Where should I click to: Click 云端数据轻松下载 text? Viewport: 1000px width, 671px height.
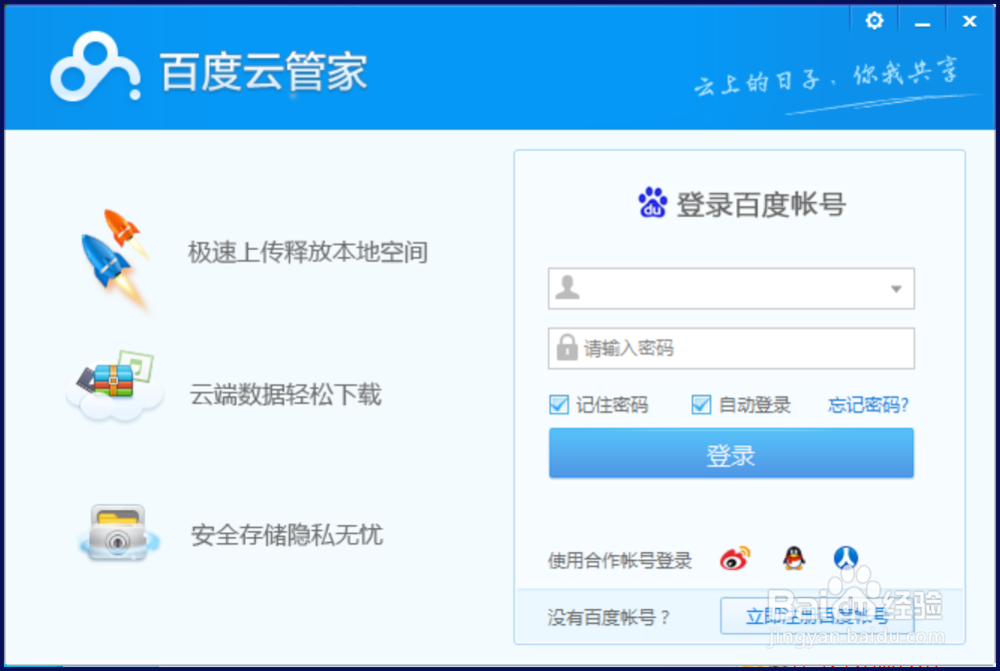tap(285, 395)
